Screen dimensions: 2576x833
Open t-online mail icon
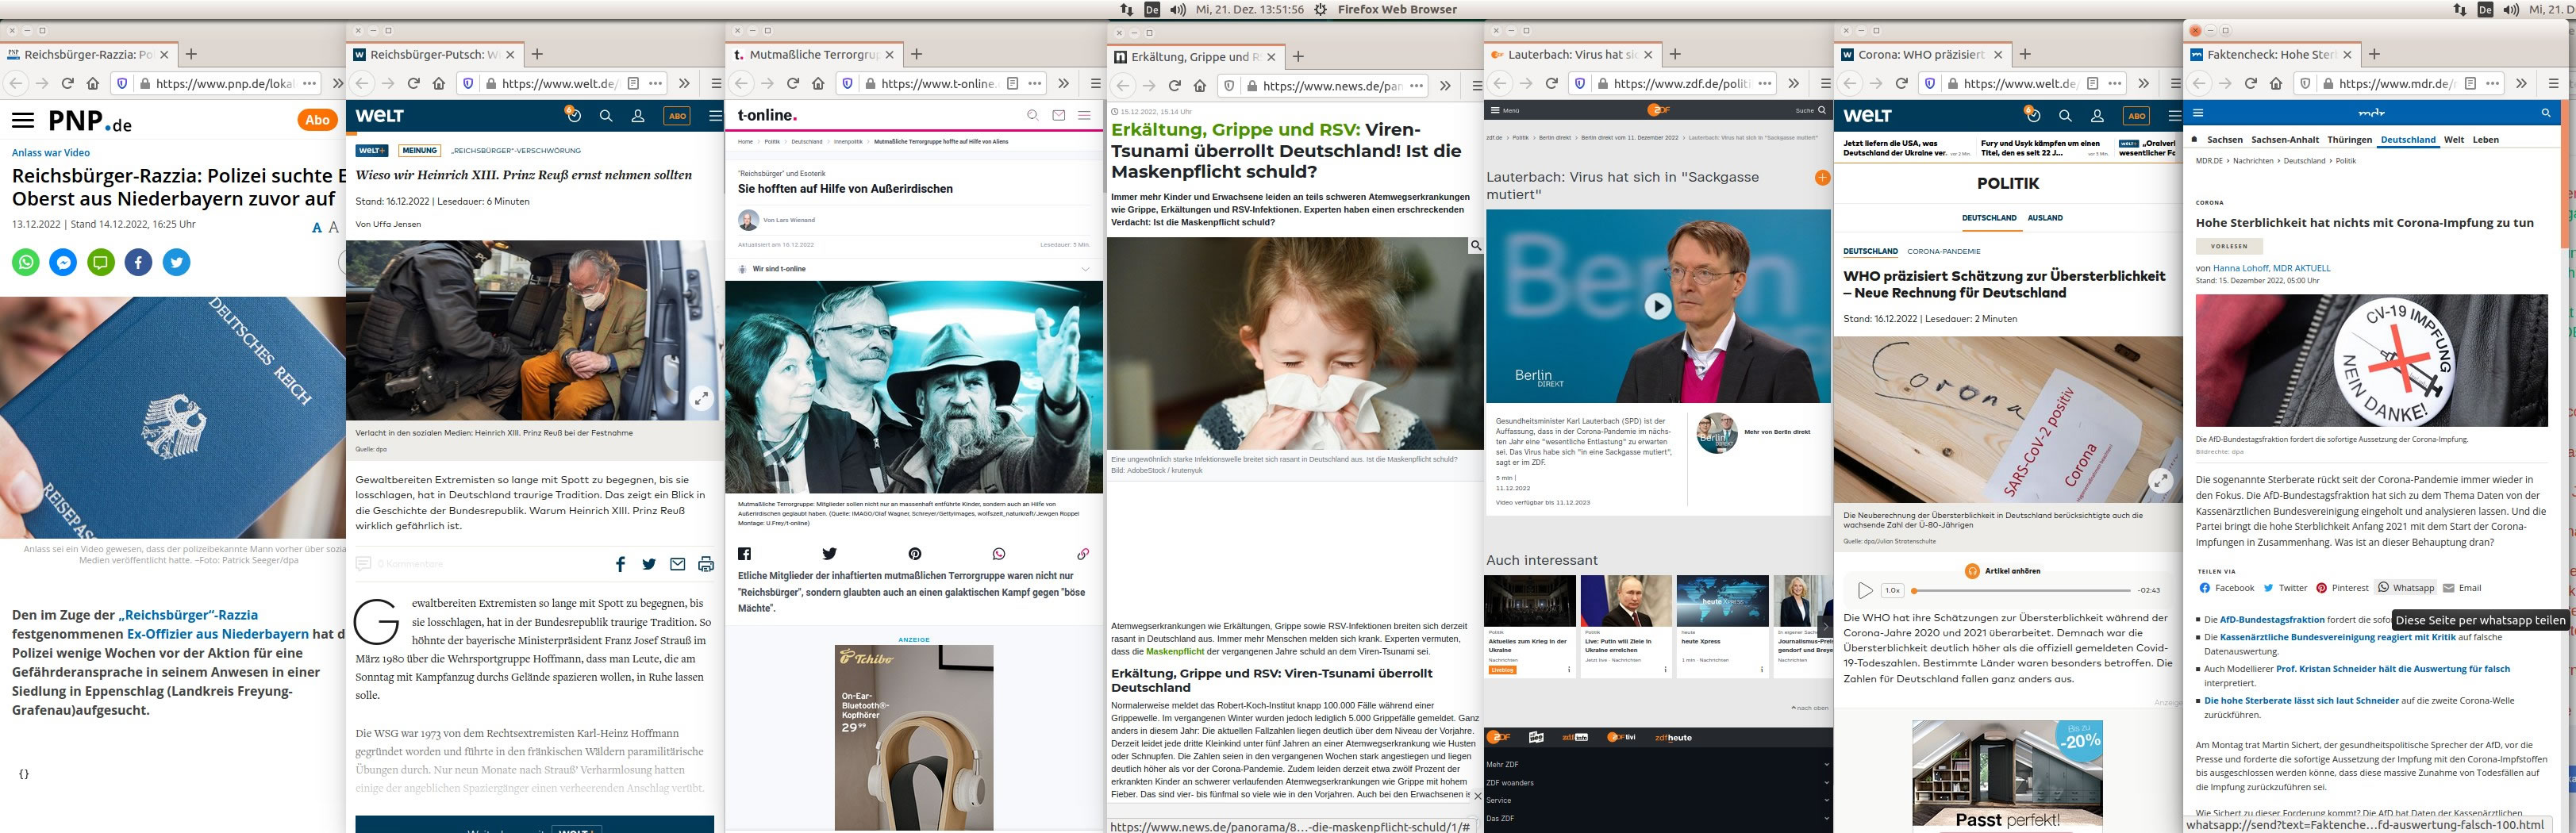pyautogui.click(x=1059, y=115)
